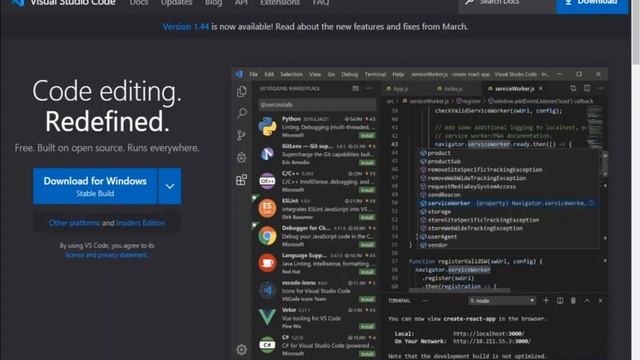This screenshot has height=360, width=640.
Task: Select the 'sendBeacon' autocomplete suggestion
Action: point(509,195)
